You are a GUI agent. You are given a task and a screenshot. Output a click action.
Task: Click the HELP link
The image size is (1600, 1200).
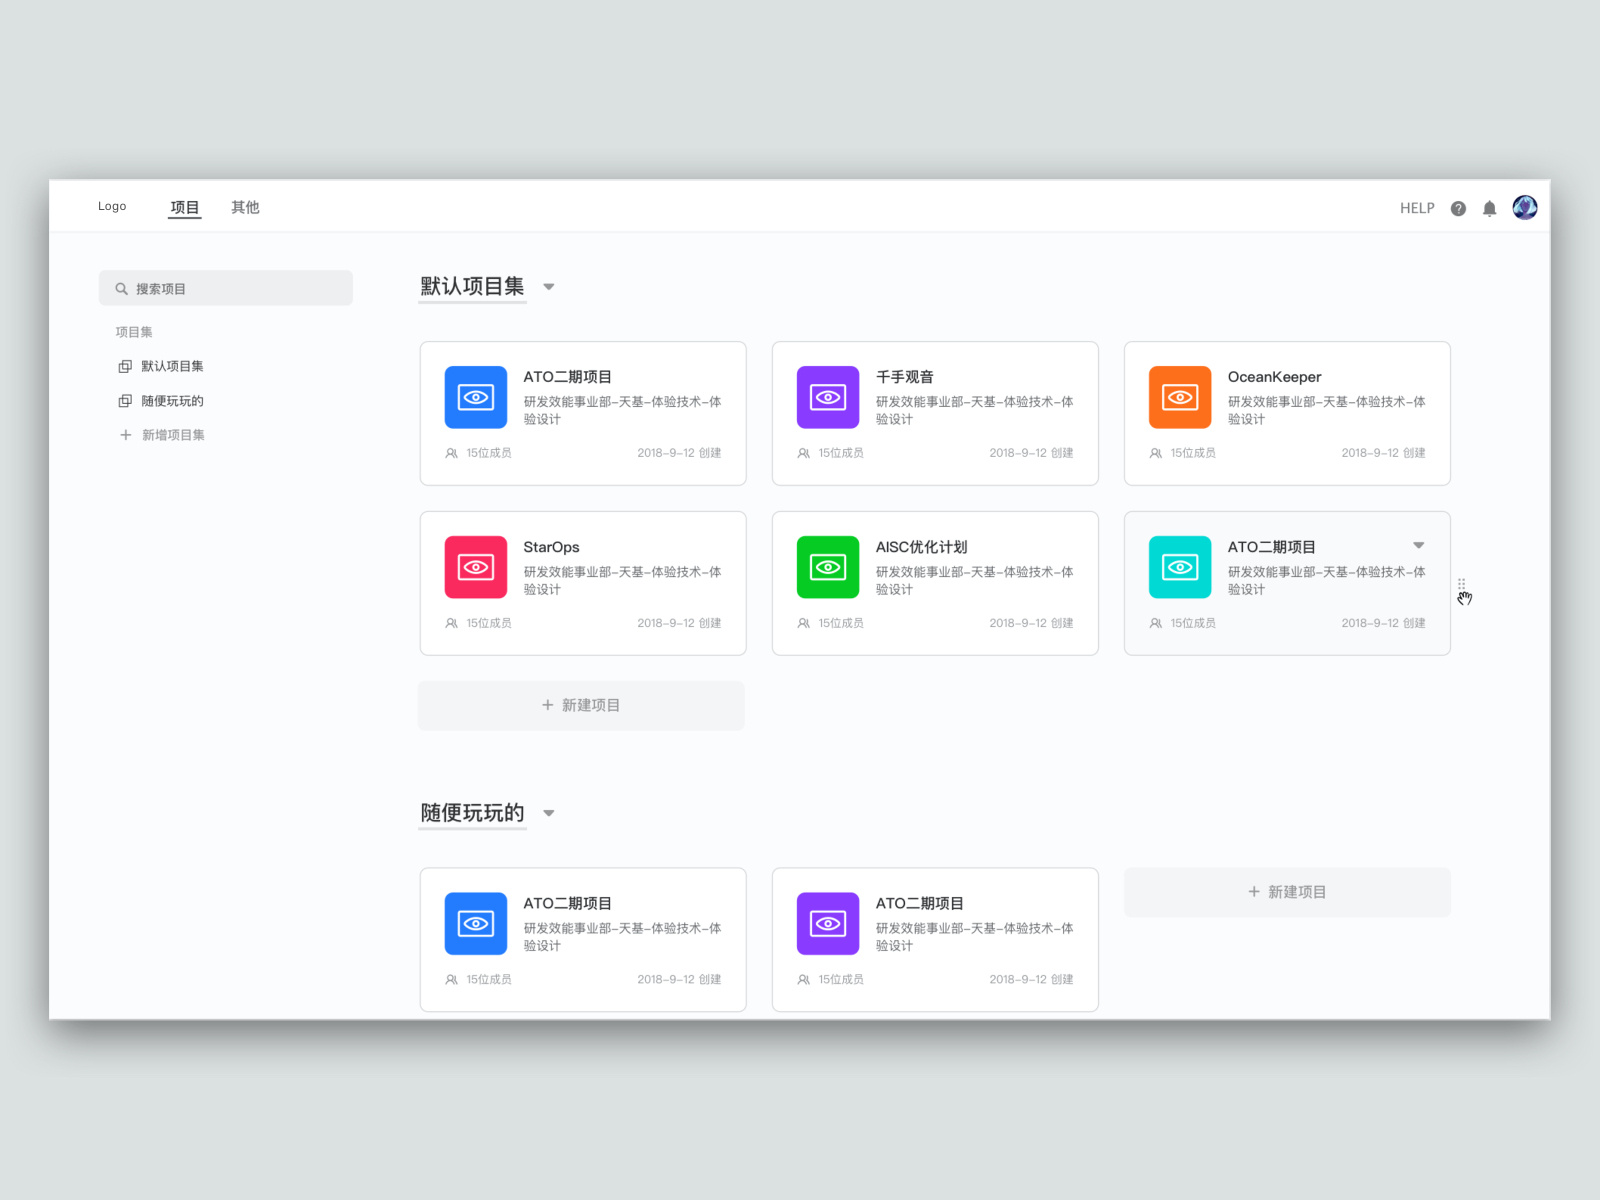[x=1416, y=208]
